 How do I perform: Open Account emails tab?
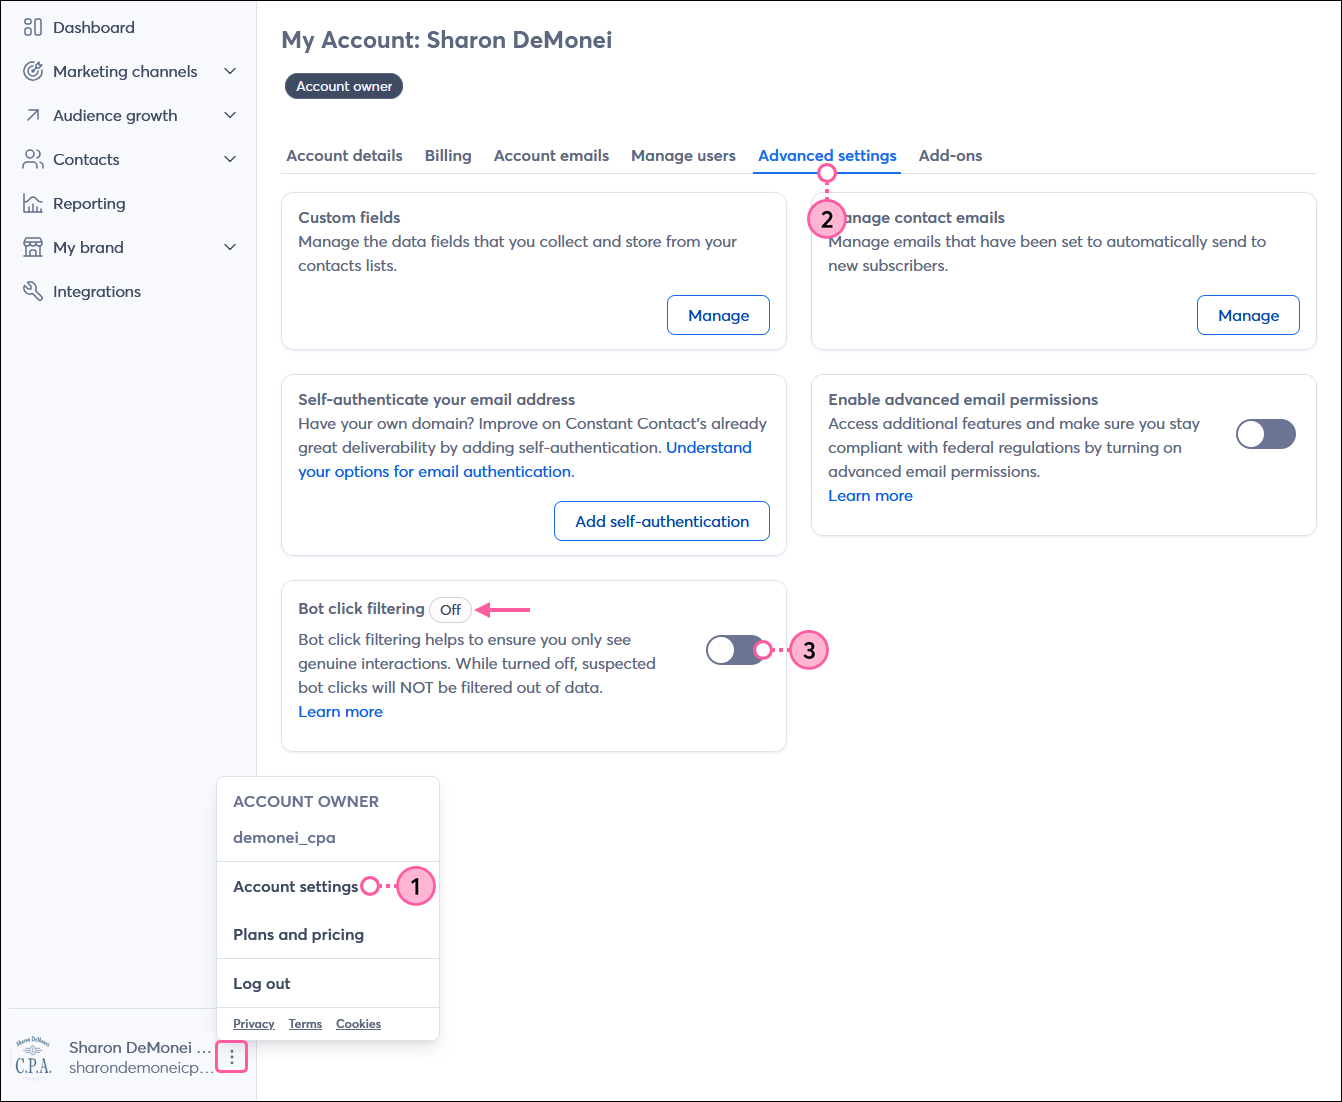click(x=551, y=155)
